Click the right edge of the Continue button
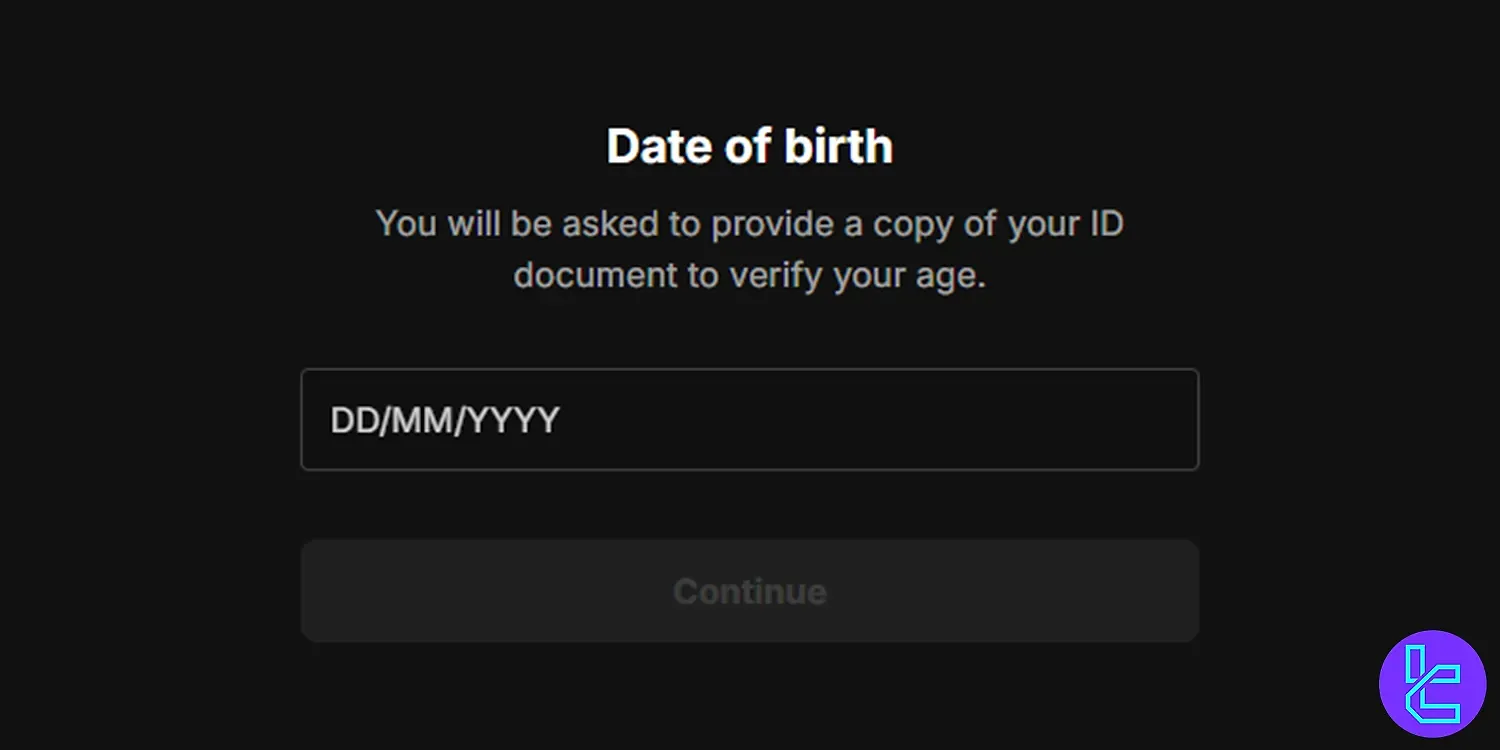The image size is (1500, 750). 1187,591
